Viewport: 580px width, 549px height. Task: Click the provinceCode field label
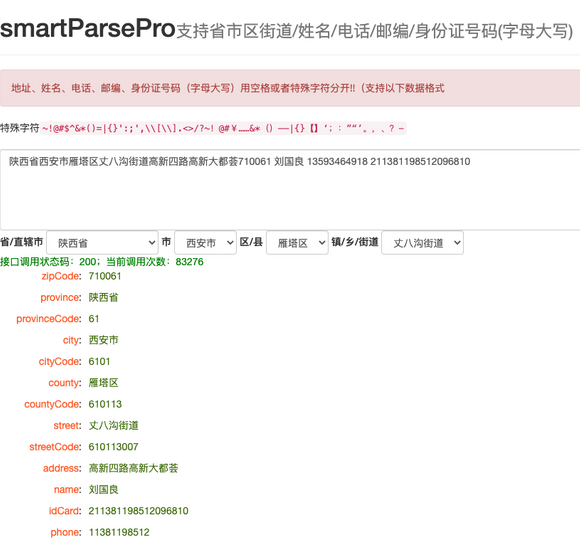point(49,319)
